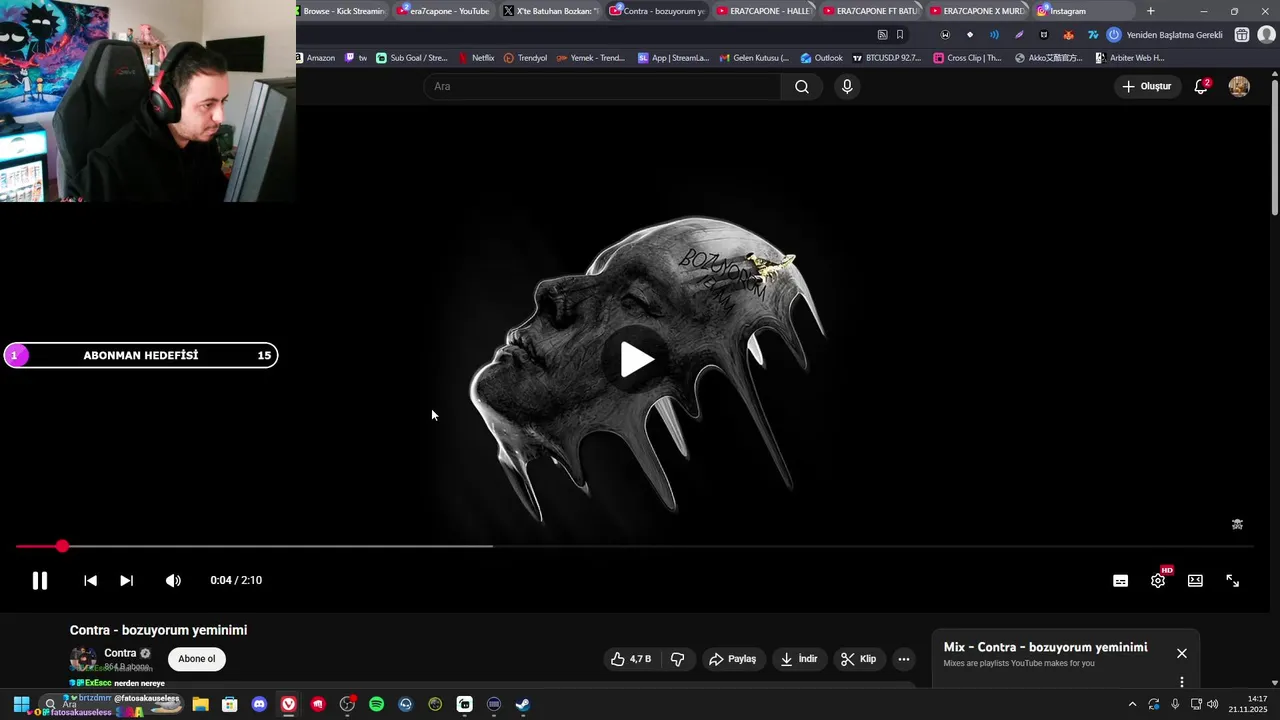This screenshot has height=720, width=1280.
Task: Click the buffered part of the video timeline
Action: click(280, 546)
